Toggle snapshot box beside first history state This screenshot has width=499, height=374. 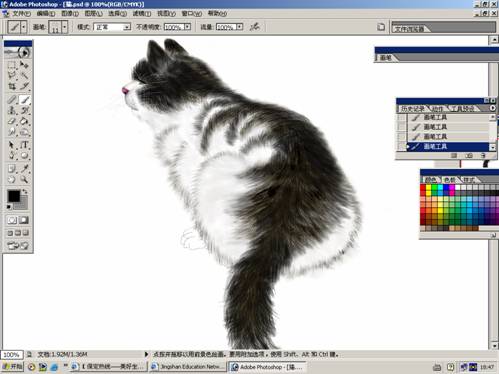[x=402, y=117]
